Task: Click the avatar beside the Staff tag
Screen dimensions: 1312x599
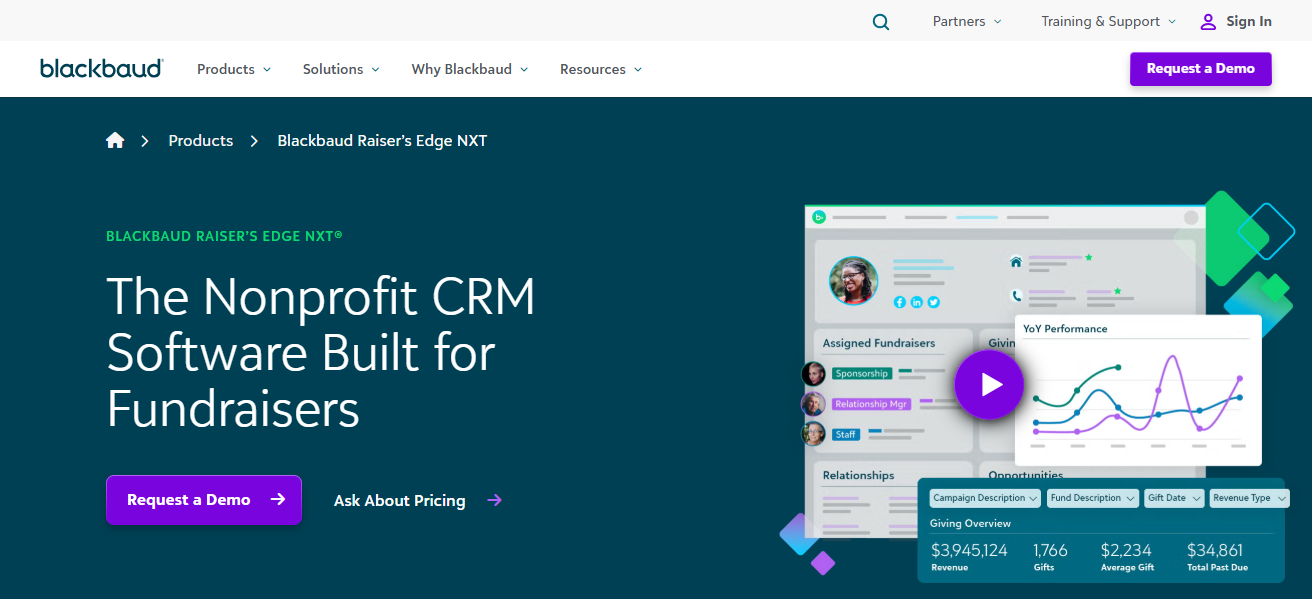Action: pos(814,434)
